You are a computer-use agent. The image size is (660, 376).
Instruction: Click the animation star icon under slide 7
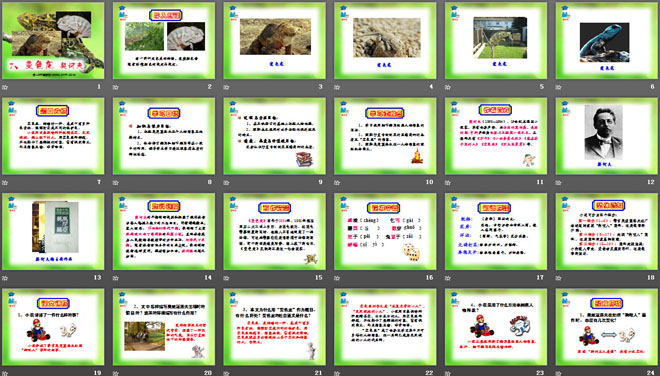[x=5, y=183]
